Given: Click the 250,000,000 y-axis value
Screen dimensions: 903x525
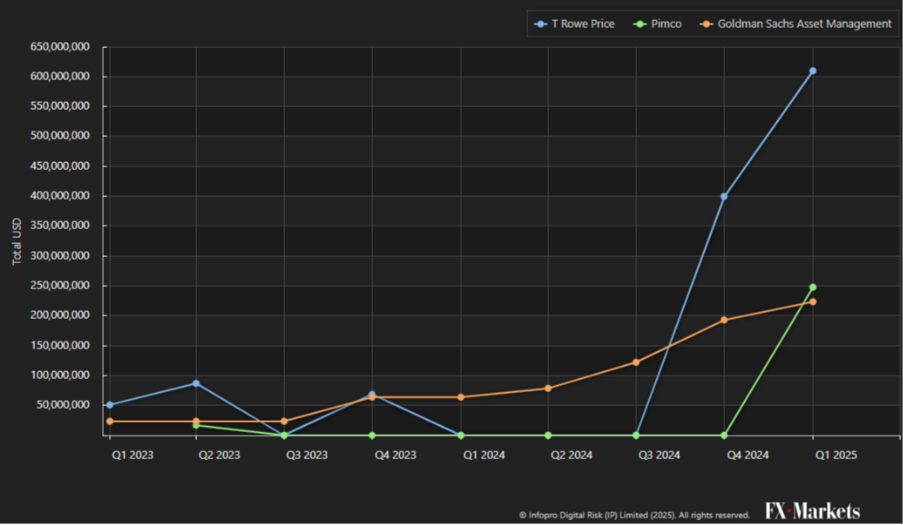Looking at the screenshot, I should [60, 286].
